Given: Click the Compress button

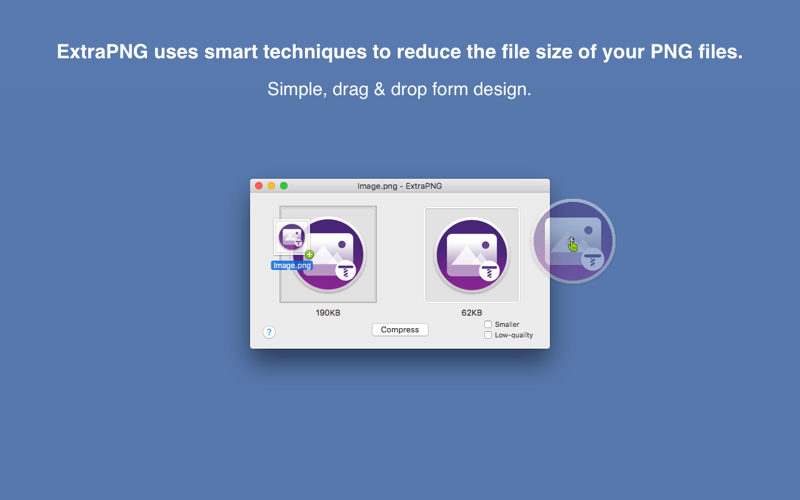Looking at the screenshot, I should click(400, 330).
